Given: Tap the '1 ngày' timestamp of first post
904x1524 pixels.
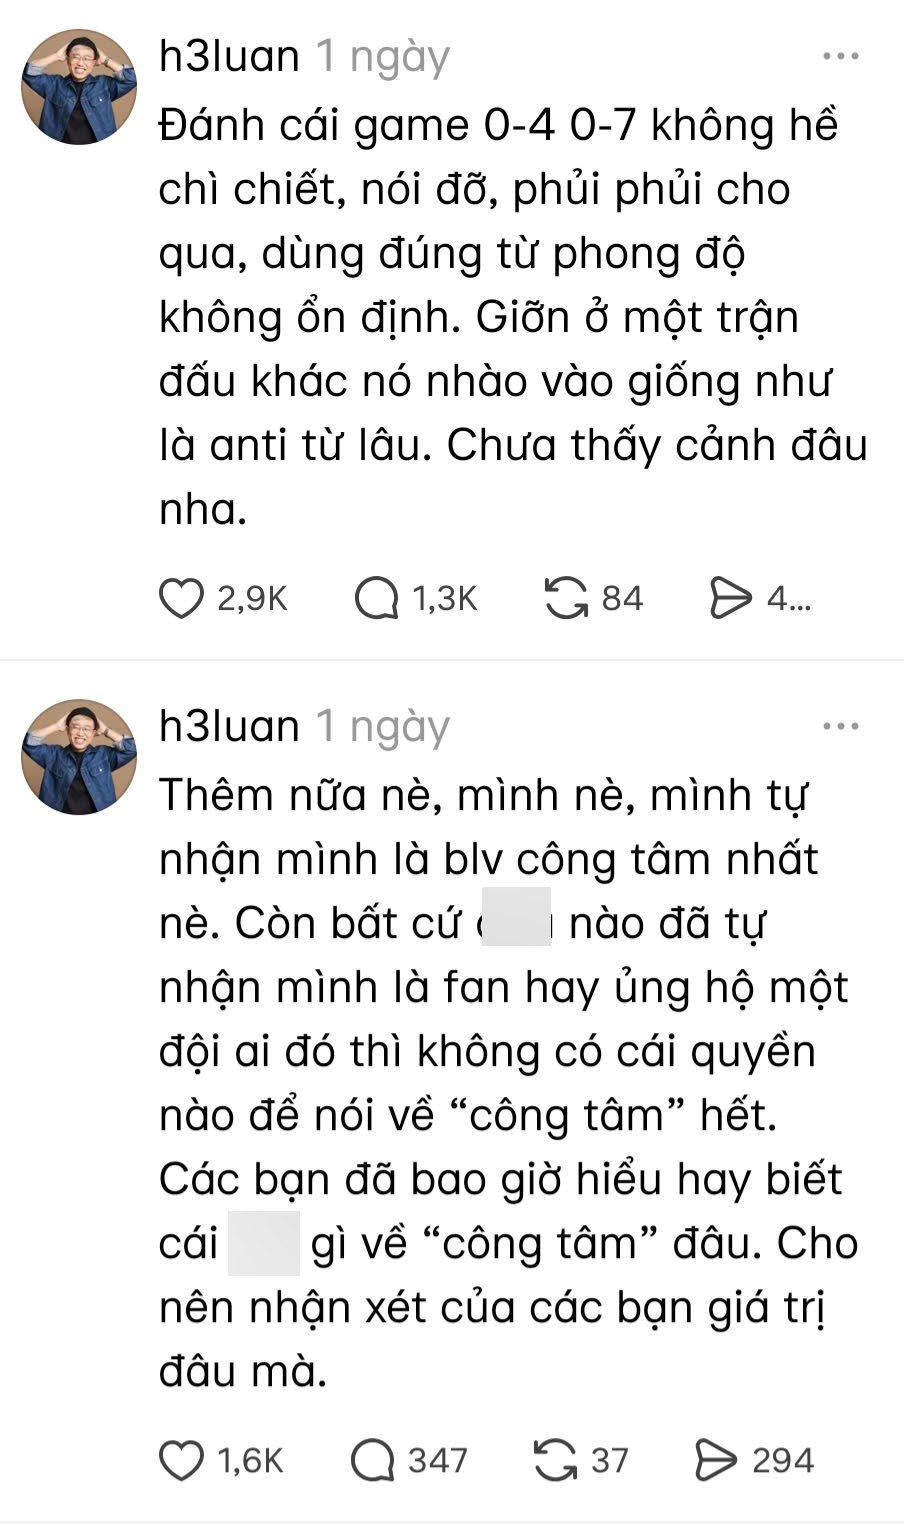Looking at the screenshot, I should (383, 59).
